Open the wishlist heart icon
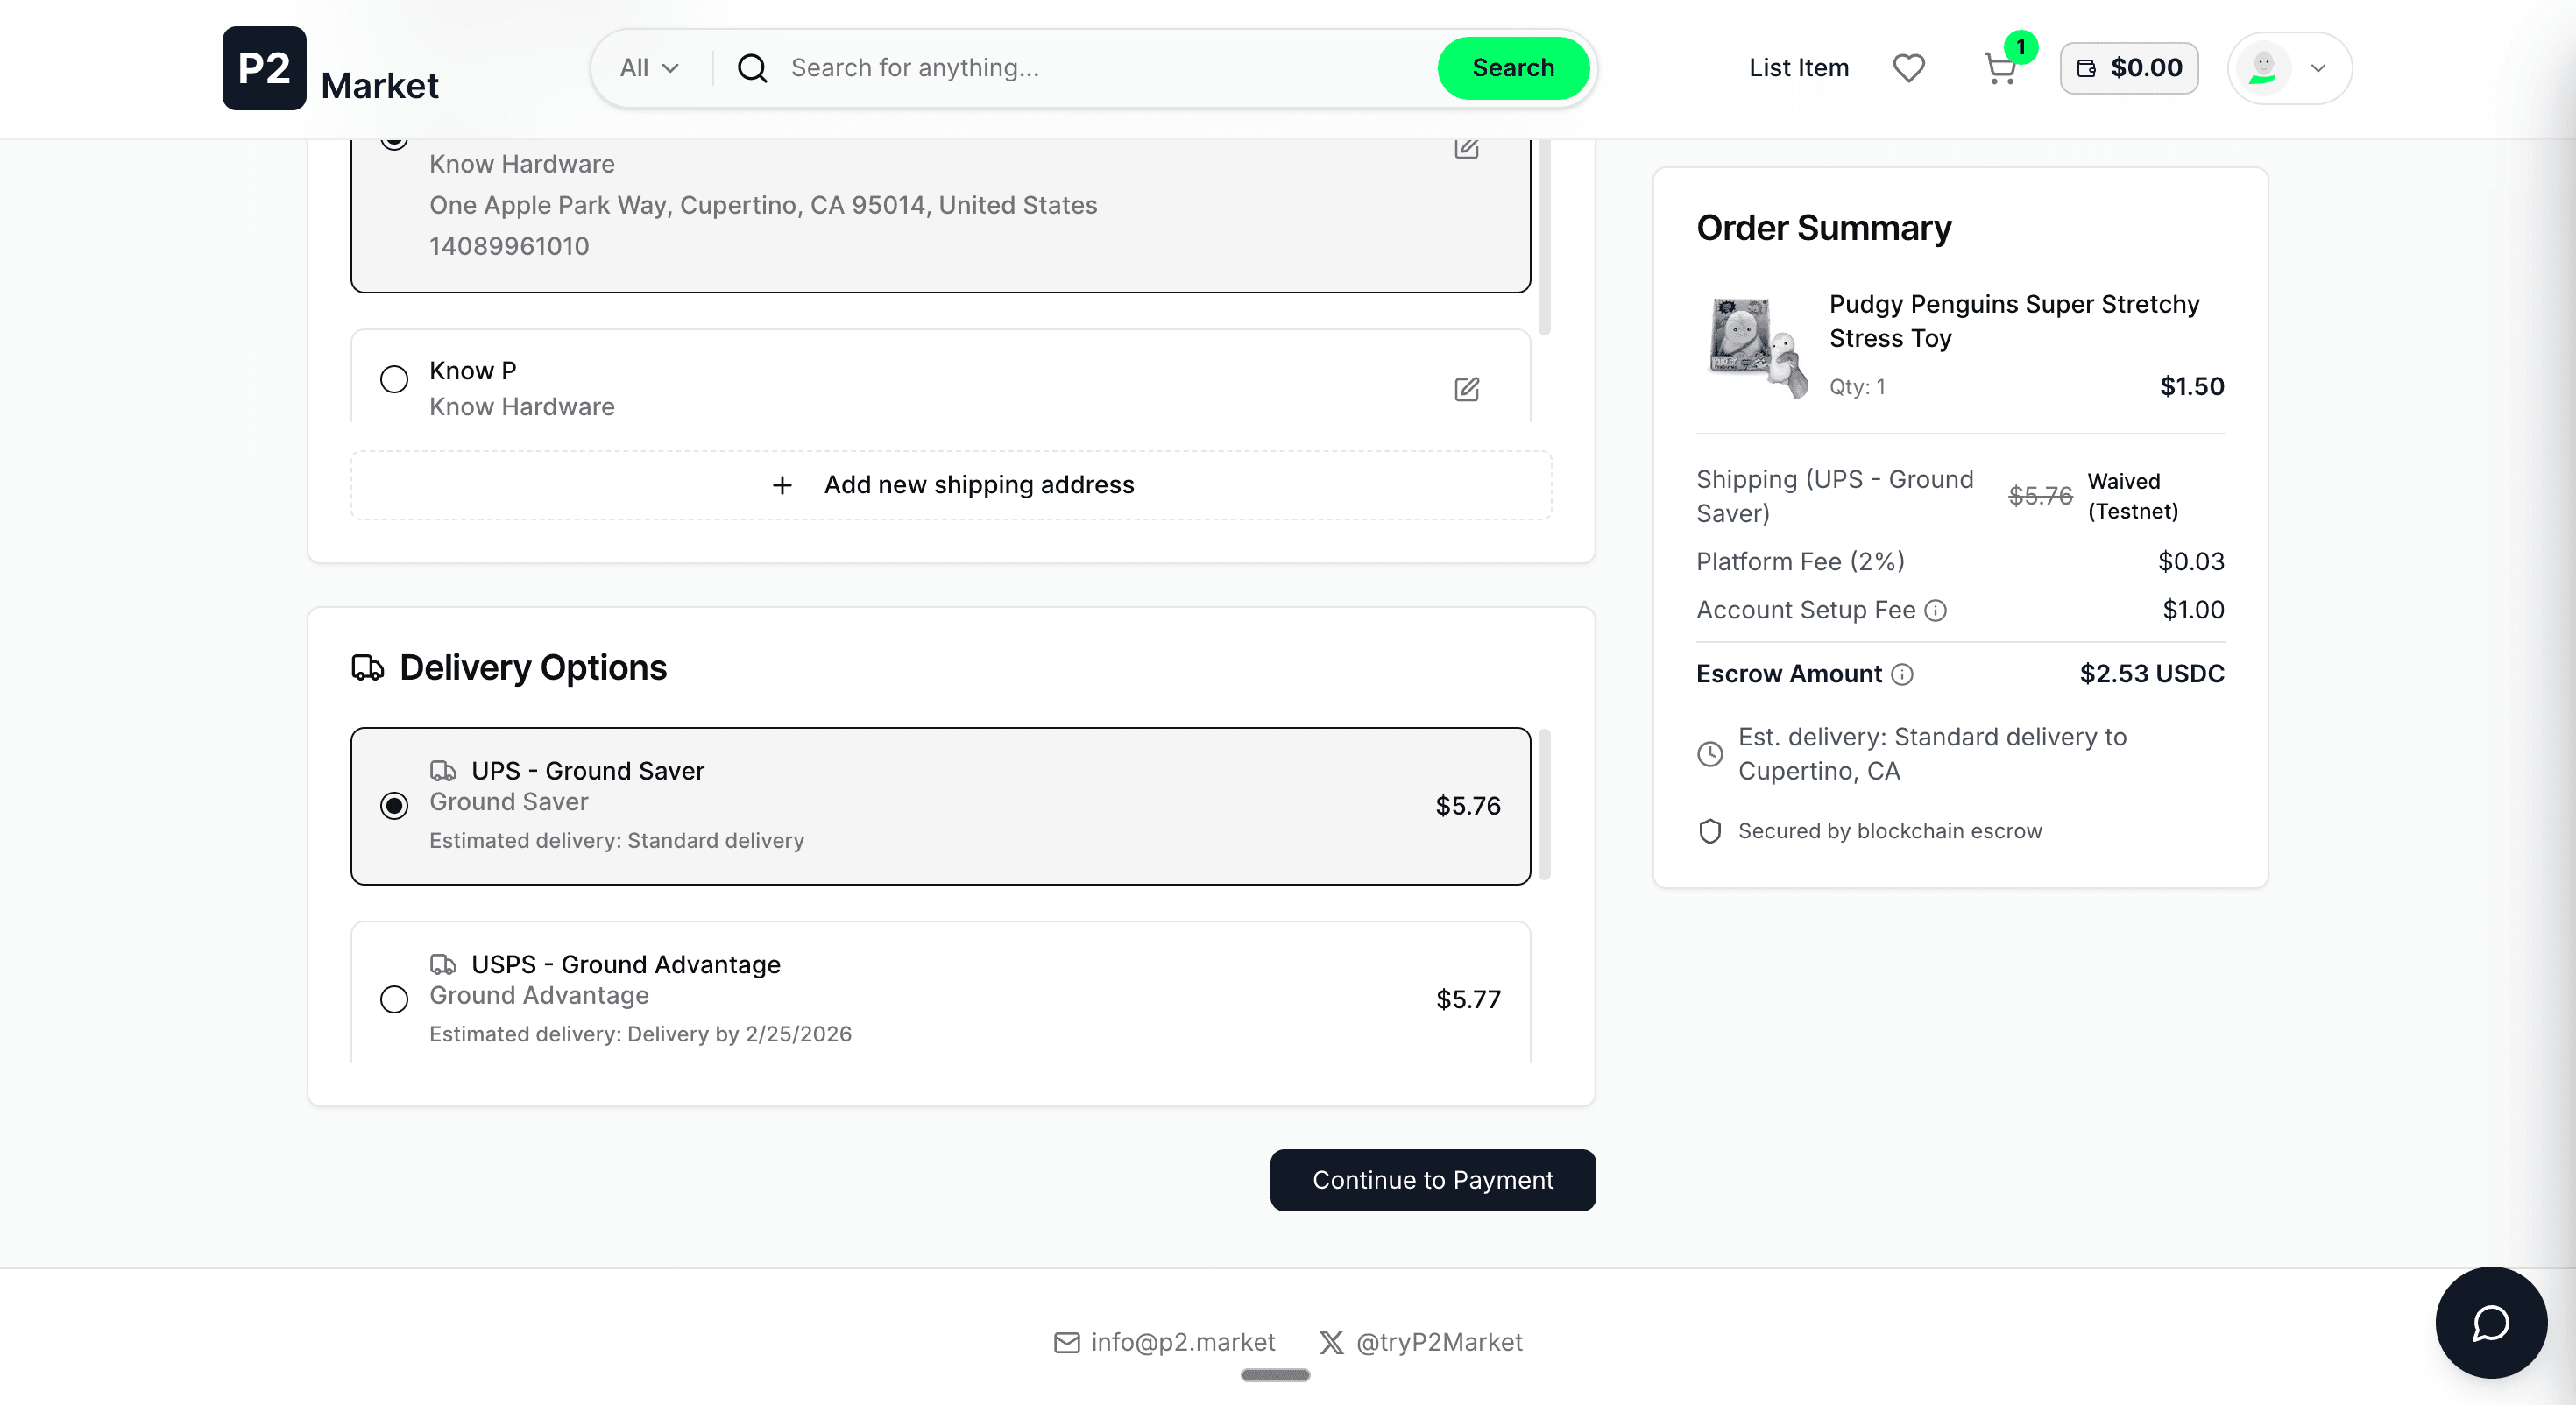This screenshot has height=1405, width=2576. (x=1908, y=68)
